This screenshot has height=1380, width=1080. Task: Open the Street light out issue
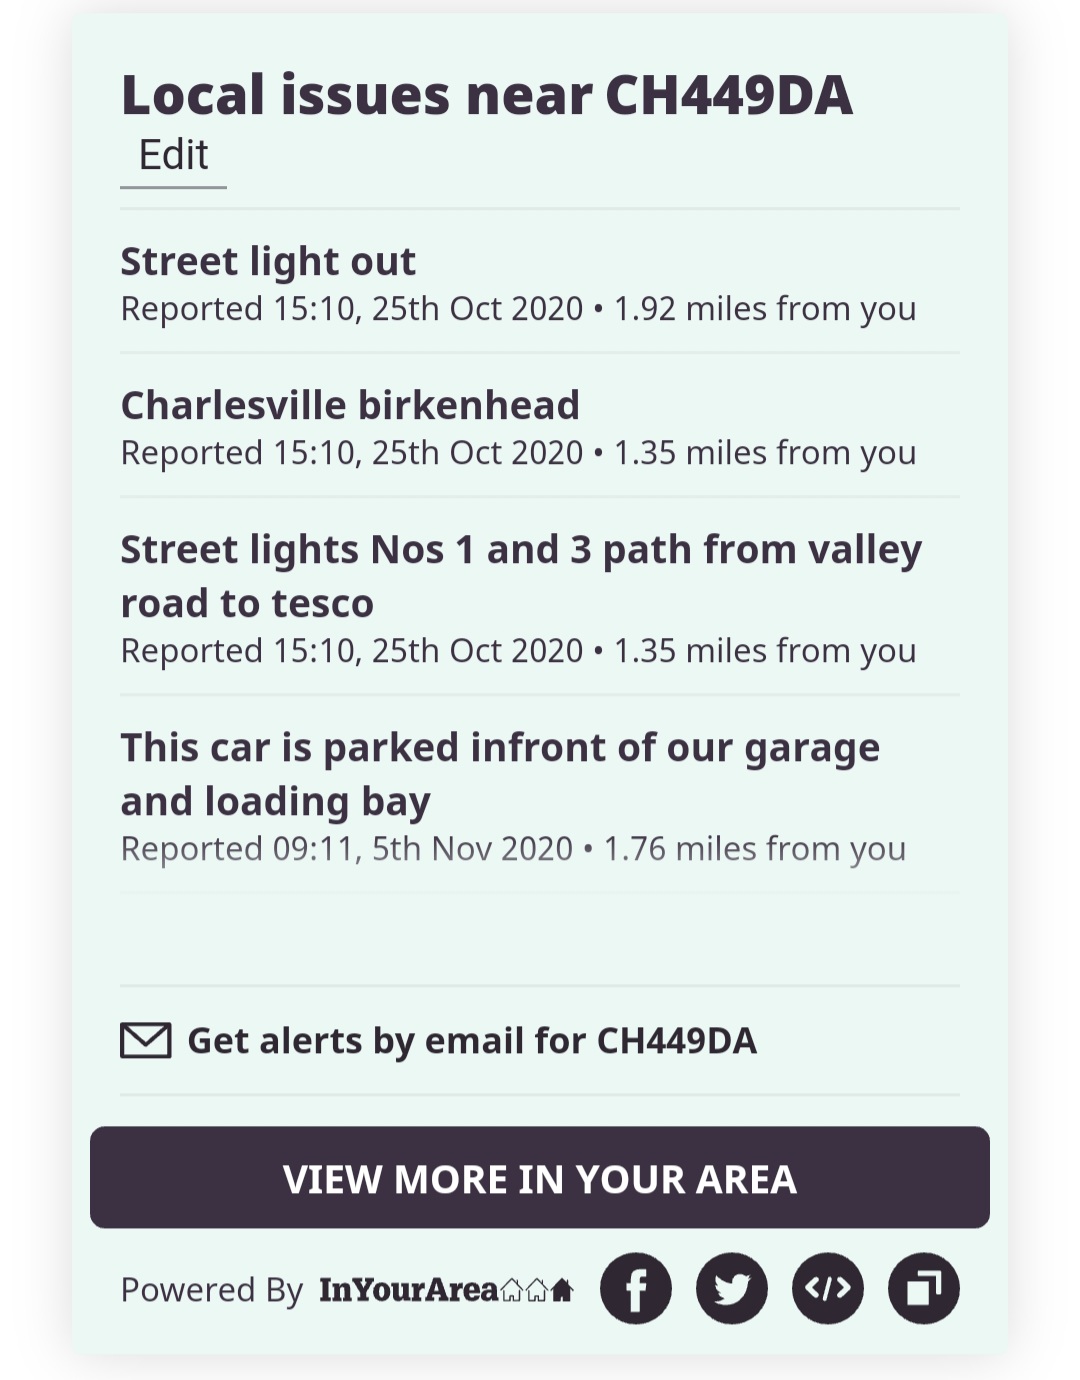click(268, 262)
